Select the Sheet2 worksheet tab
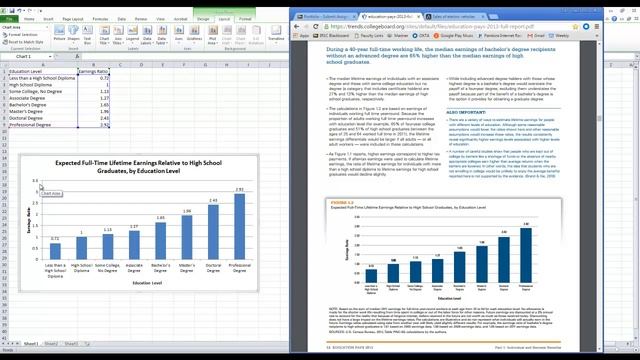Image resolution: width=640 pixels, height=360 pixels. 51,344
